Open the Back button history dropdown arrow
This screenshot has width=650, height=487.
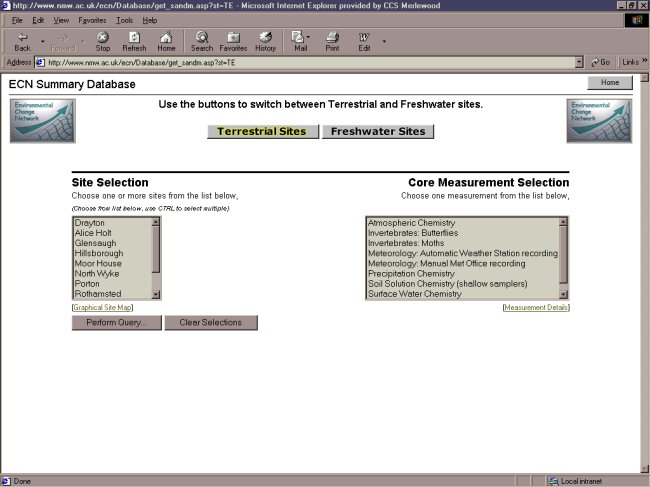(x=42, y=40)
